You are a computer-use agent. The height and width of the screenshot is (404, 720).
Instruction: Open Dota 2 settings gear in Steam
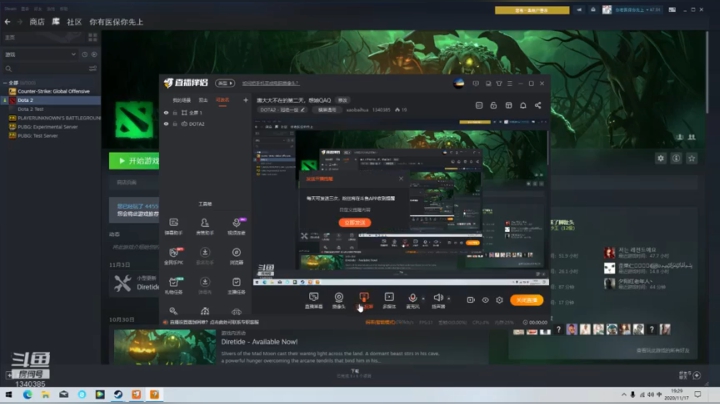coord(661,158)
